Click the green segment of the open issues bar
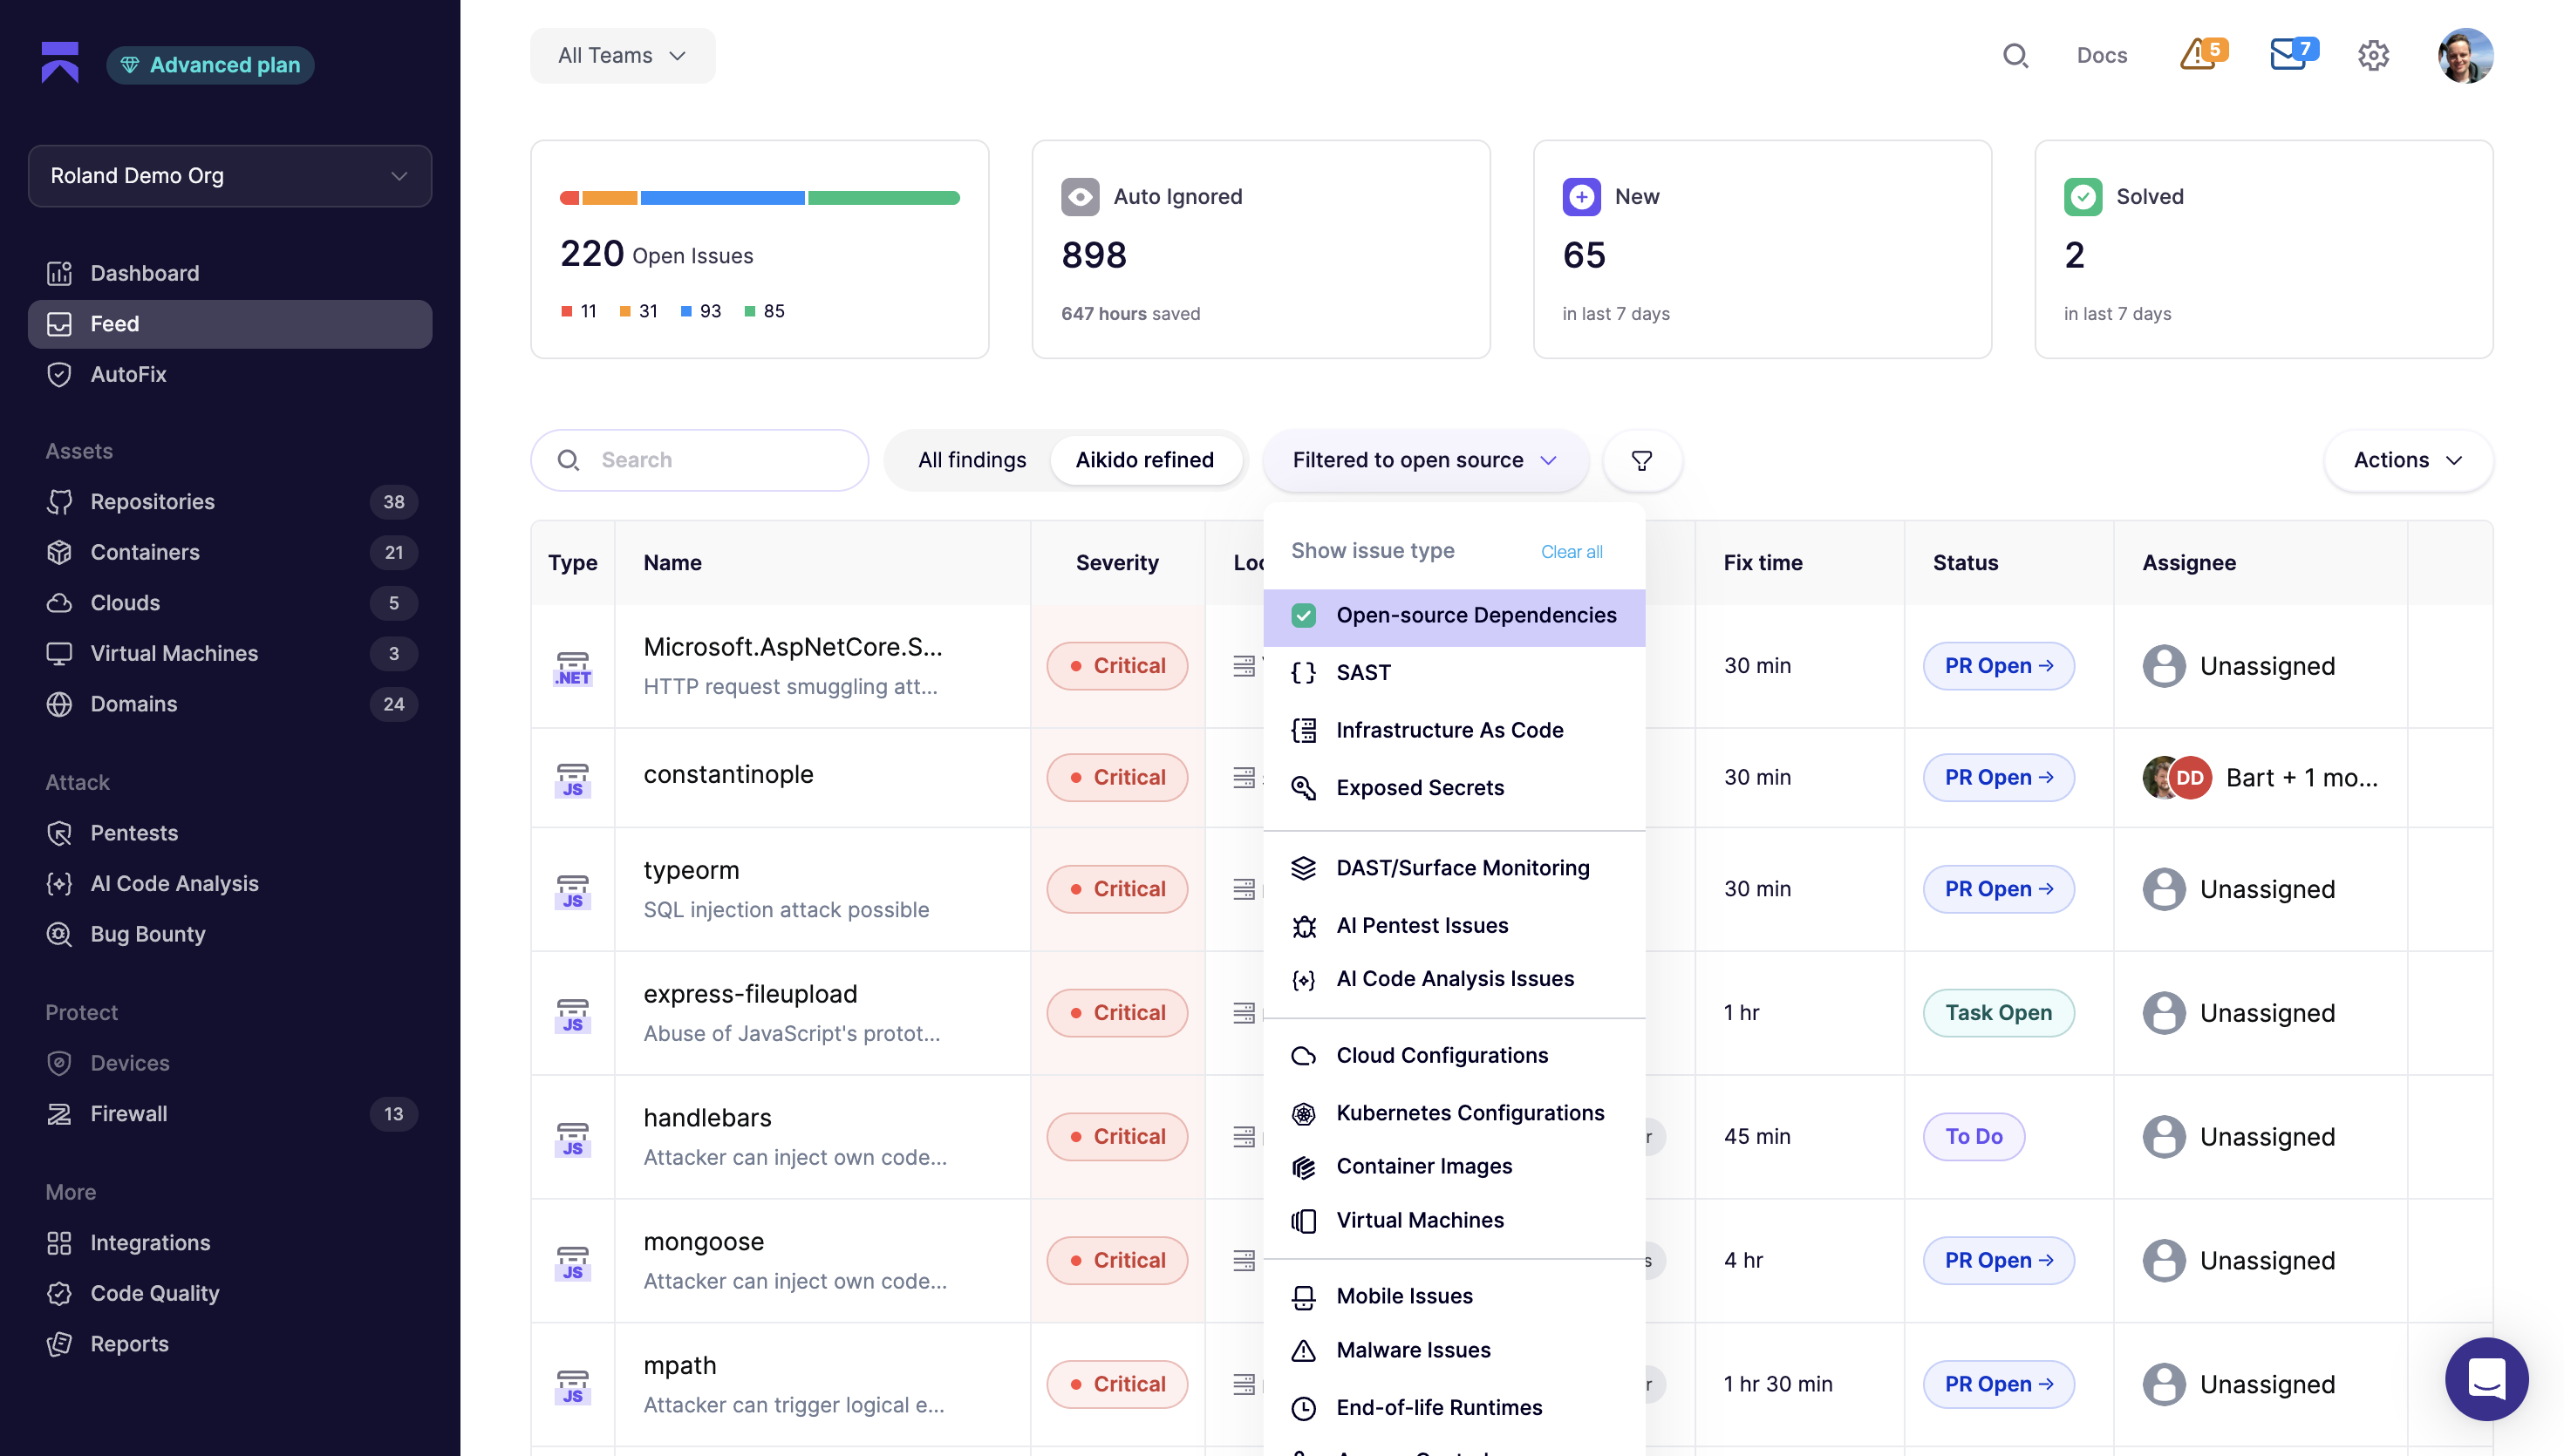The image size is (2564, 1456). 884,198
